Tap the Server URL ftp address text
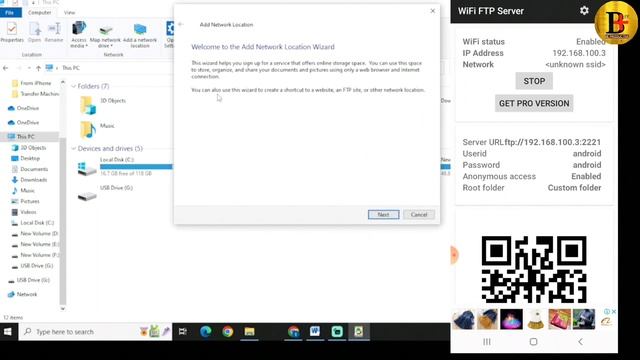 tap(553, 142)
